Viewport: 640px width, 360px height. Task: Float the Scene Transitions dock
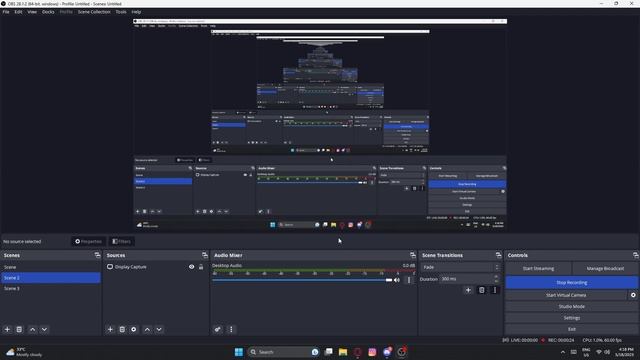[x=498, y=255]
